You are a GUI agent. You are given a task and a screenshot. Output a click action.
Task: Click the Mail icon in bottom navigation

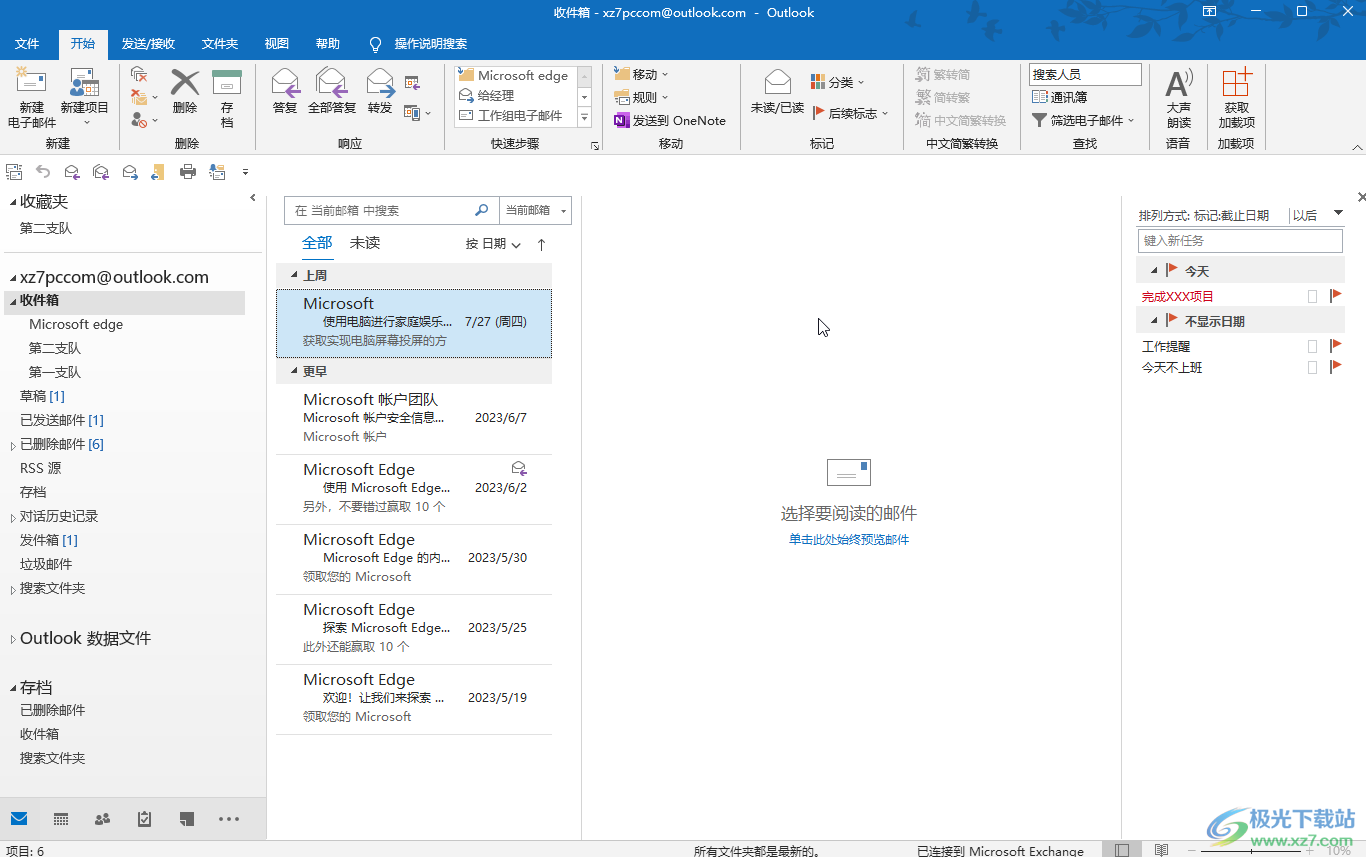click(x=19, y=819)
